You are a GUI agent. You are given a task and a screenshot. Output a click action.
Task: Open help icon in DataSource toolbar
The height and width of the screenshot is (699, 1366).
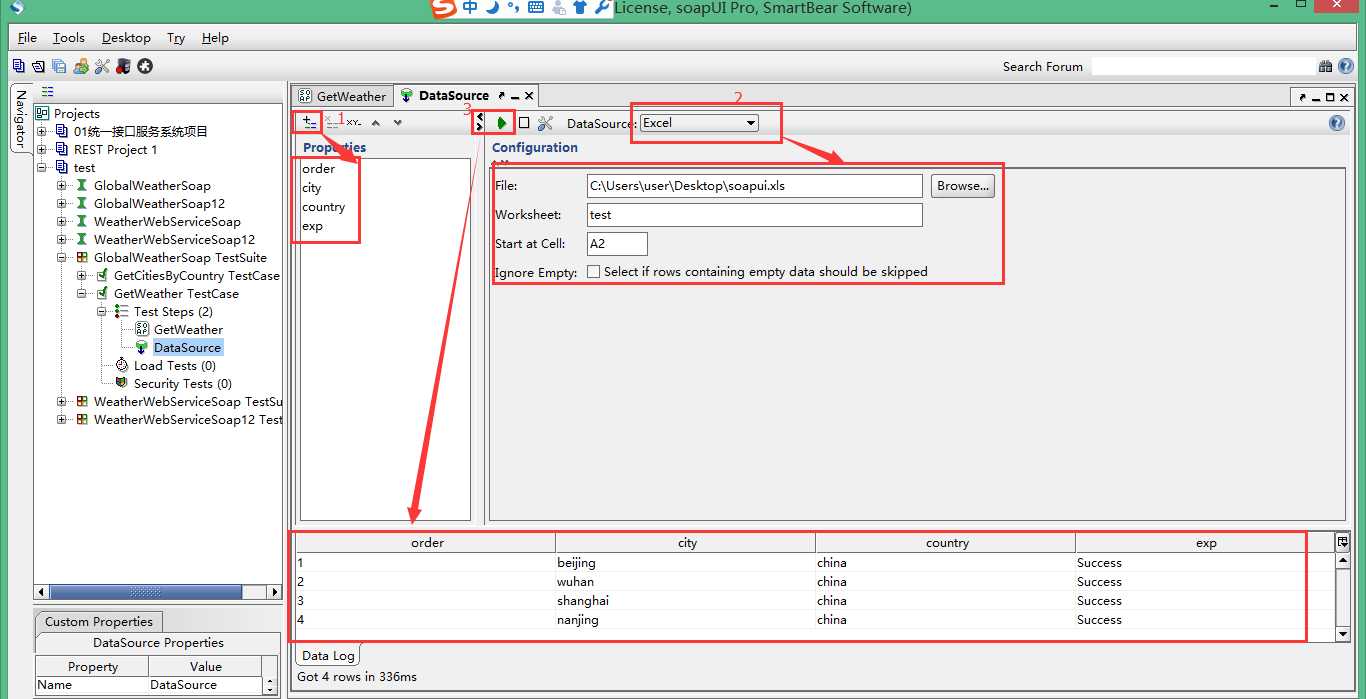pos(1337,123)
